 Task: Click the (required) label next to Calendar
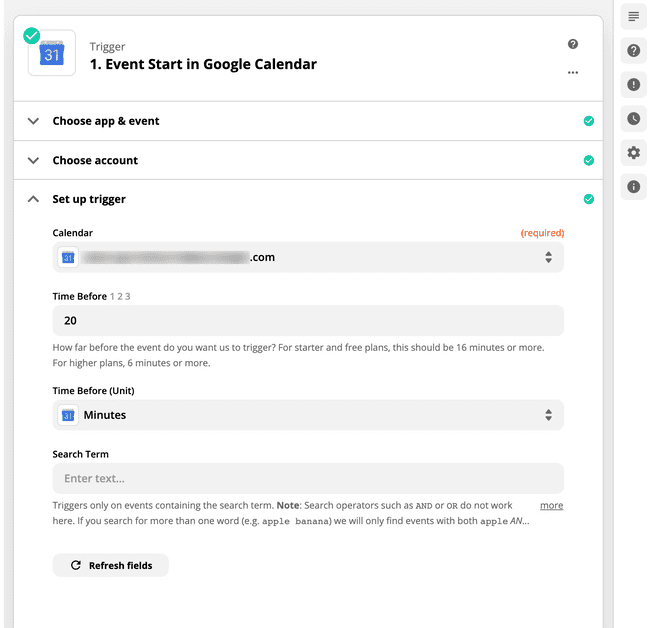542,233
